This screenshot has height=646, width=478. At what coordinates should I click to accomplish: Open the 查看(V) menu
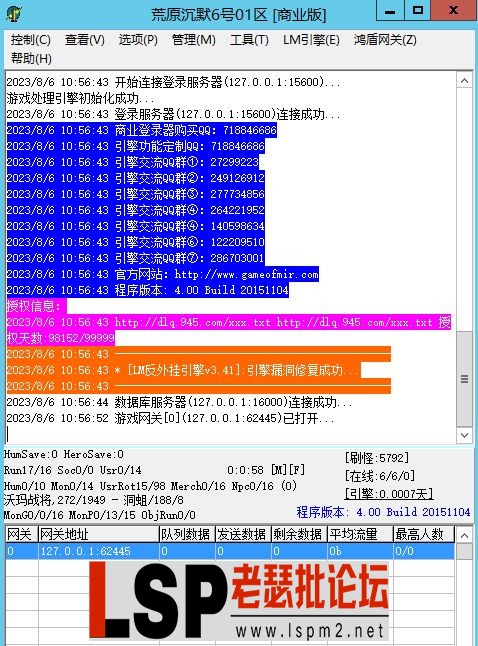(x=84, y=40)
